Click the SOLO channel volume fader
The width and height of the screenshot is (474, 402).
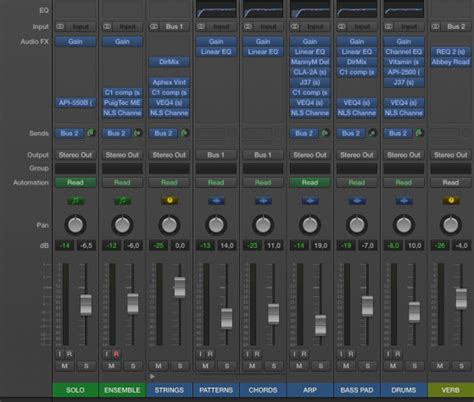pos(86,304)
